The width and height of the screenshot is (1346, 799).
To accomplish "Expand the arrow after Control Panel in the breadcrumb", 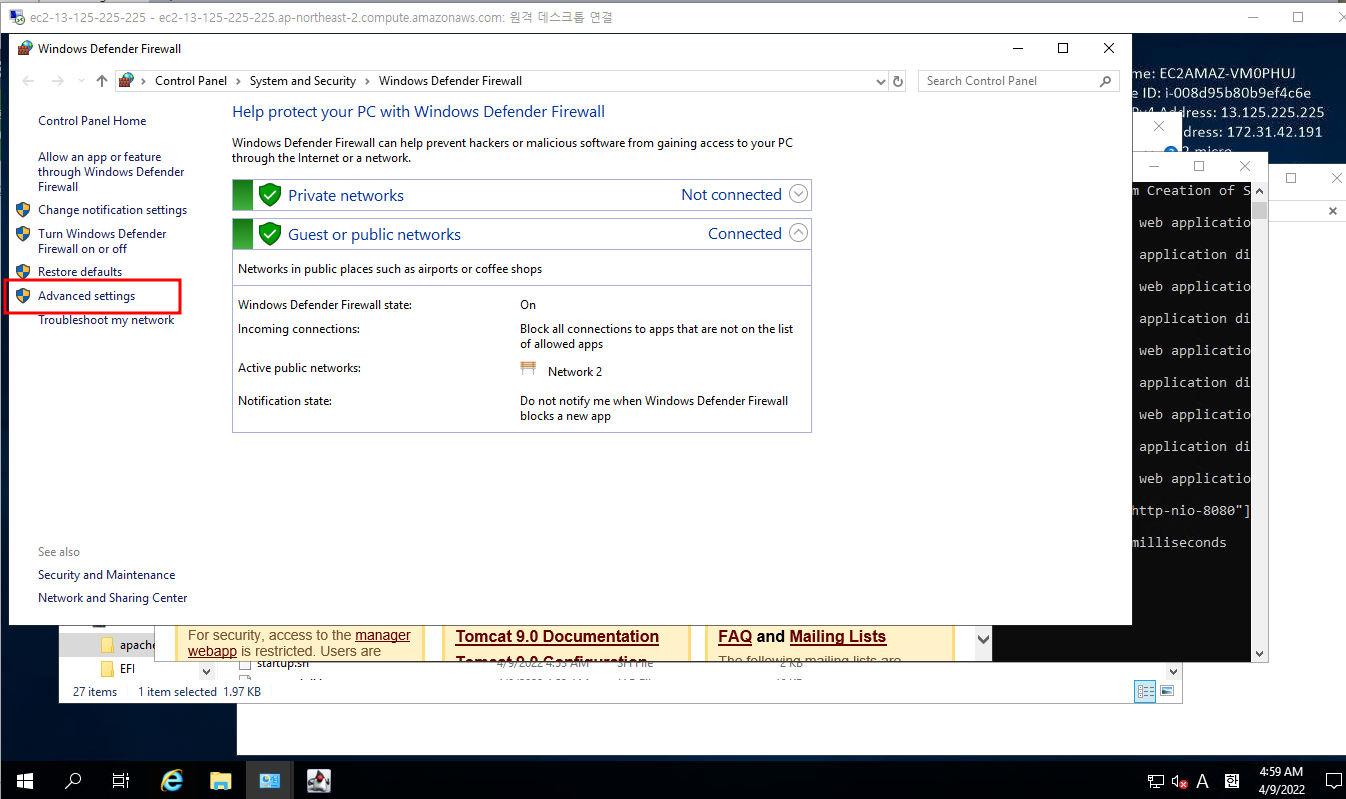I will (x=238, y=81).
